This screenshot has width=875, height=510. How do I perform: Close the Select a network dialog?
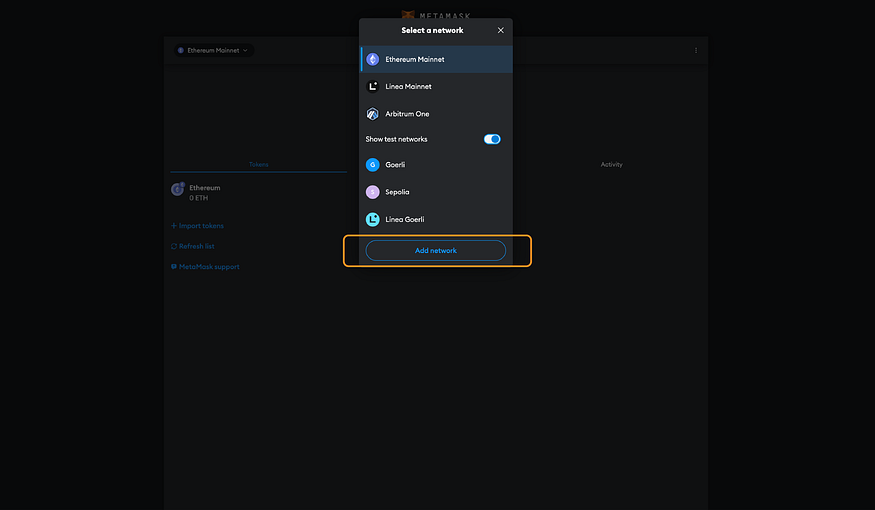(x=501, y=30)
